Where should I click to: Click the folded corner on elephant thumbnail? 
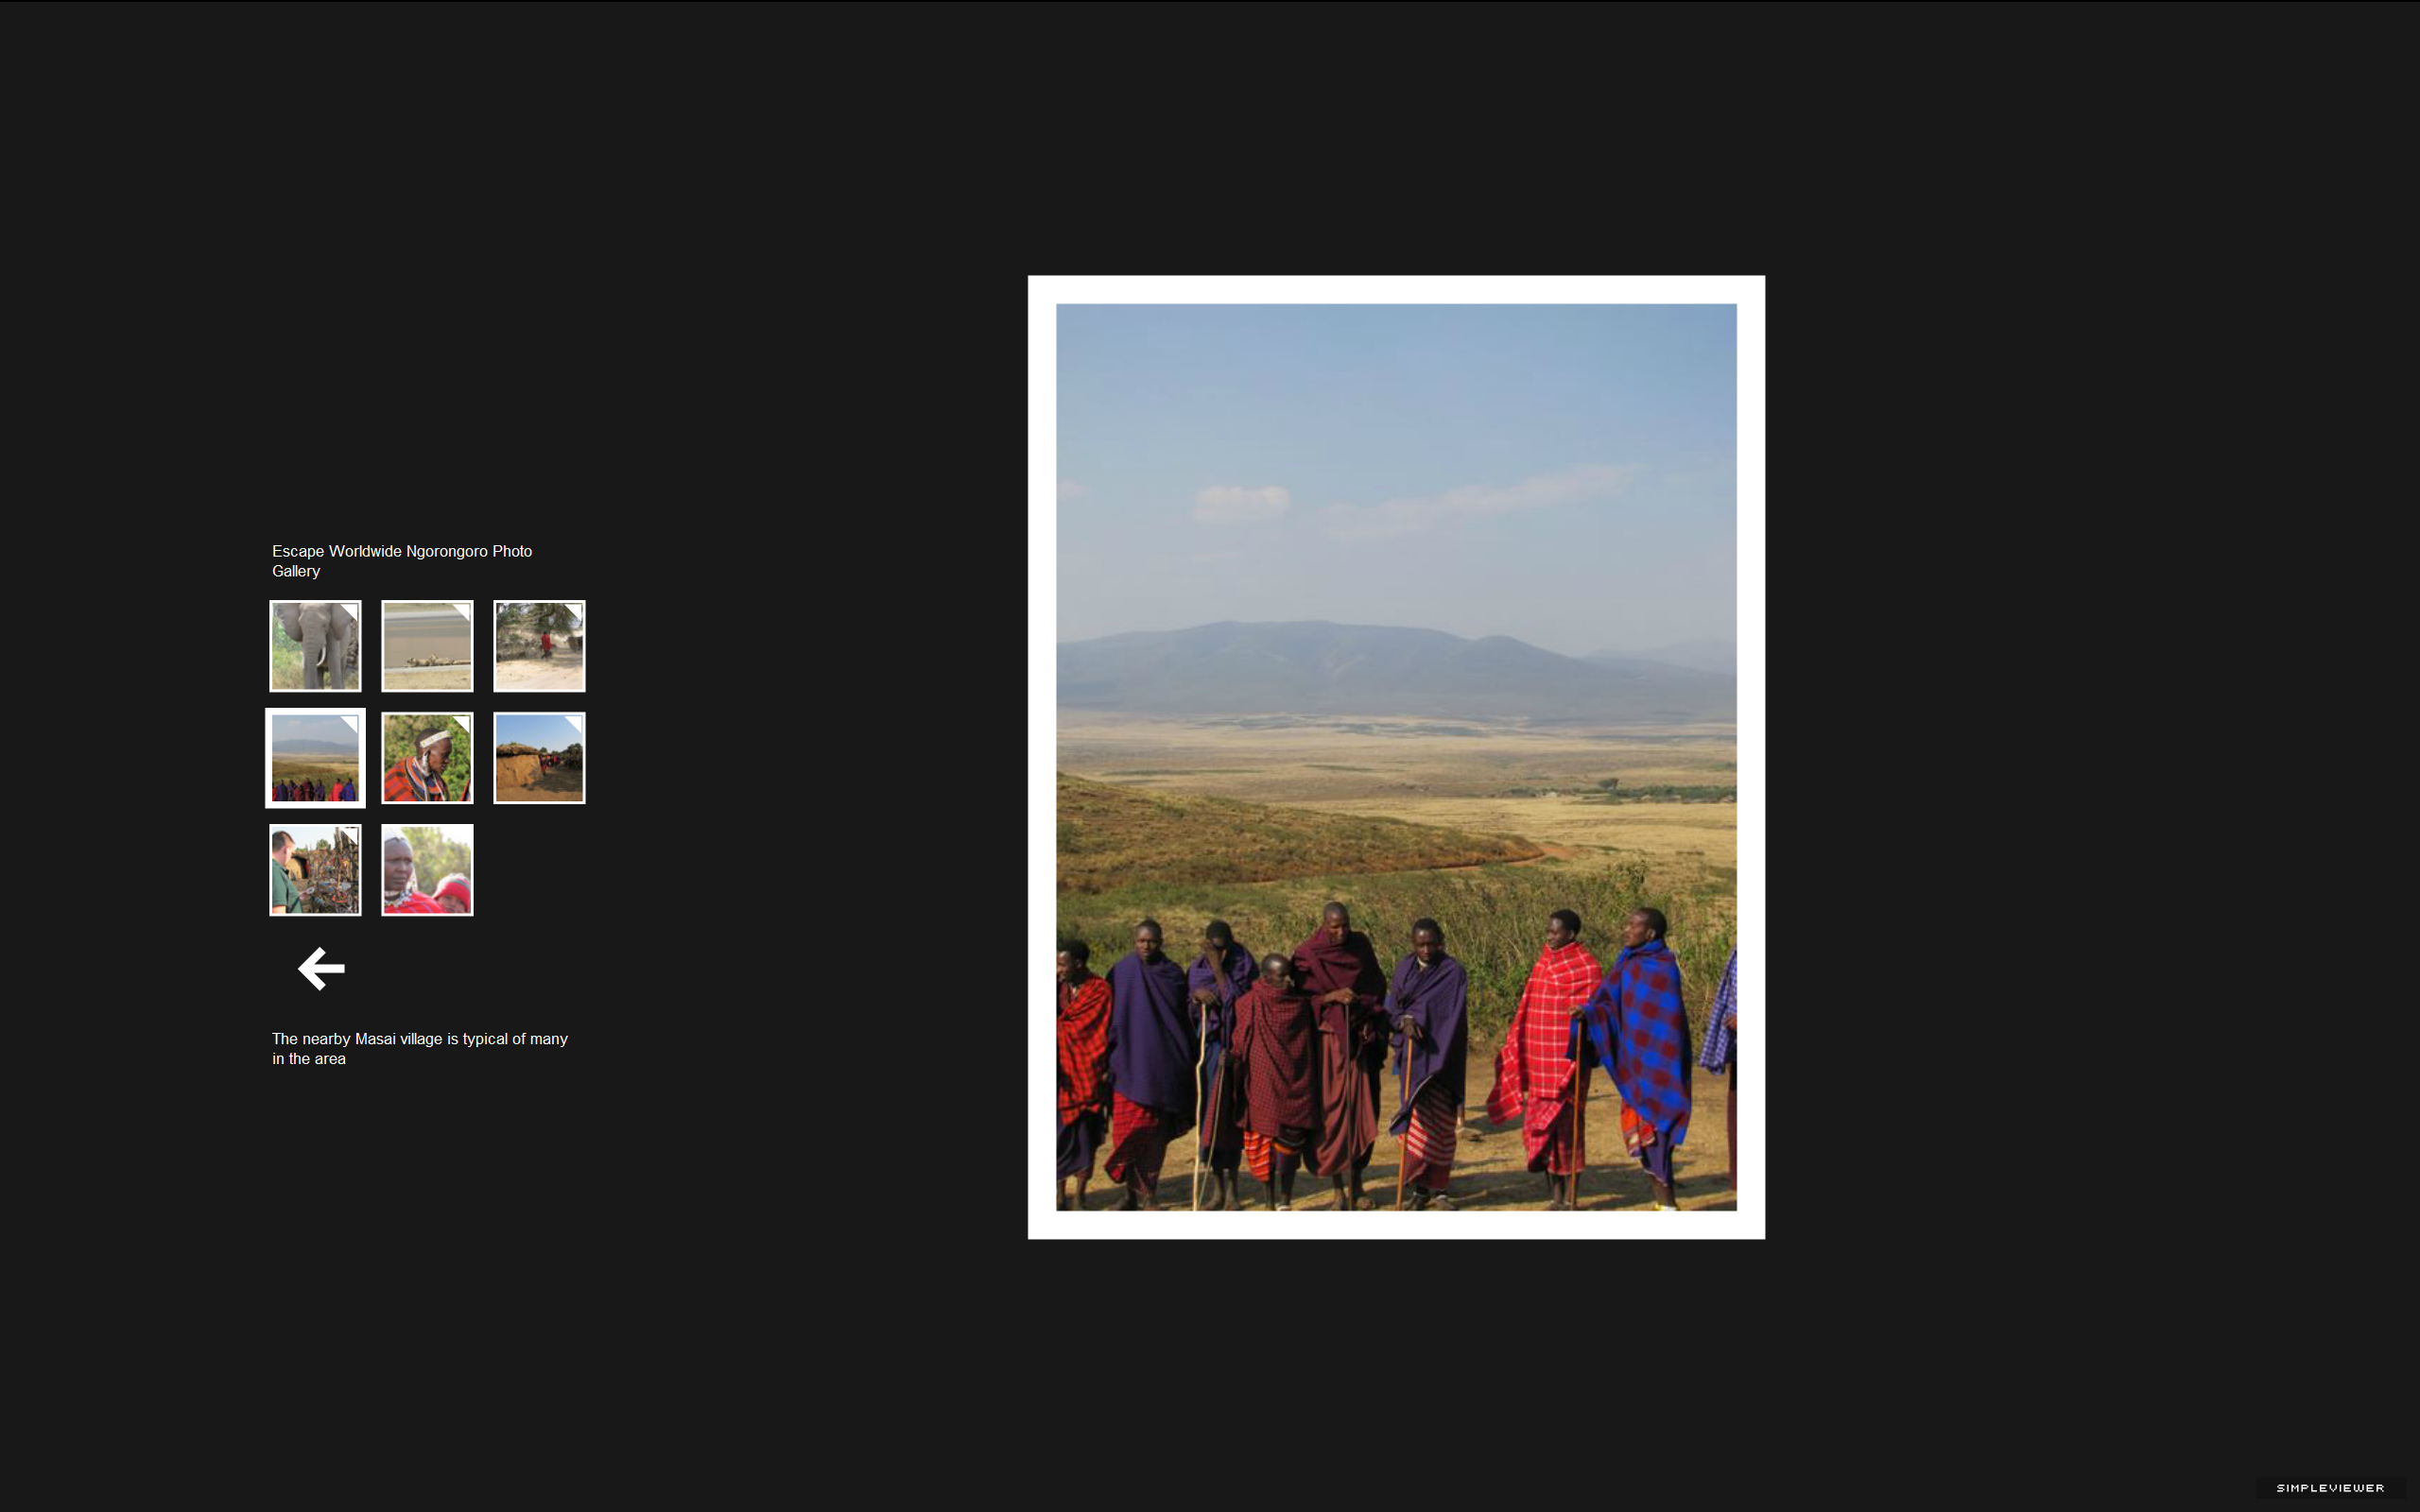[x=350, y=612]
